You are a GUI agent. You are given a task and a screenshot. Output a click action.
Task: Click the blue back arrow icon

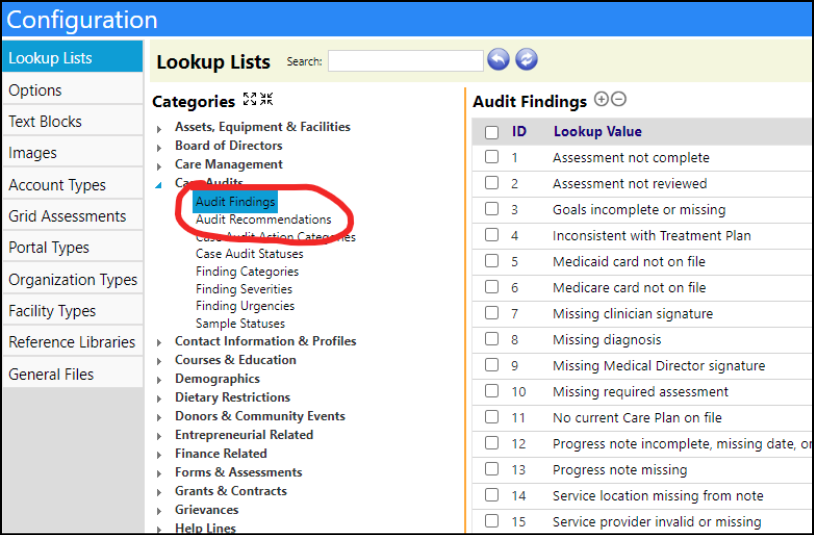pyautogui.click(x=498, y=60)
